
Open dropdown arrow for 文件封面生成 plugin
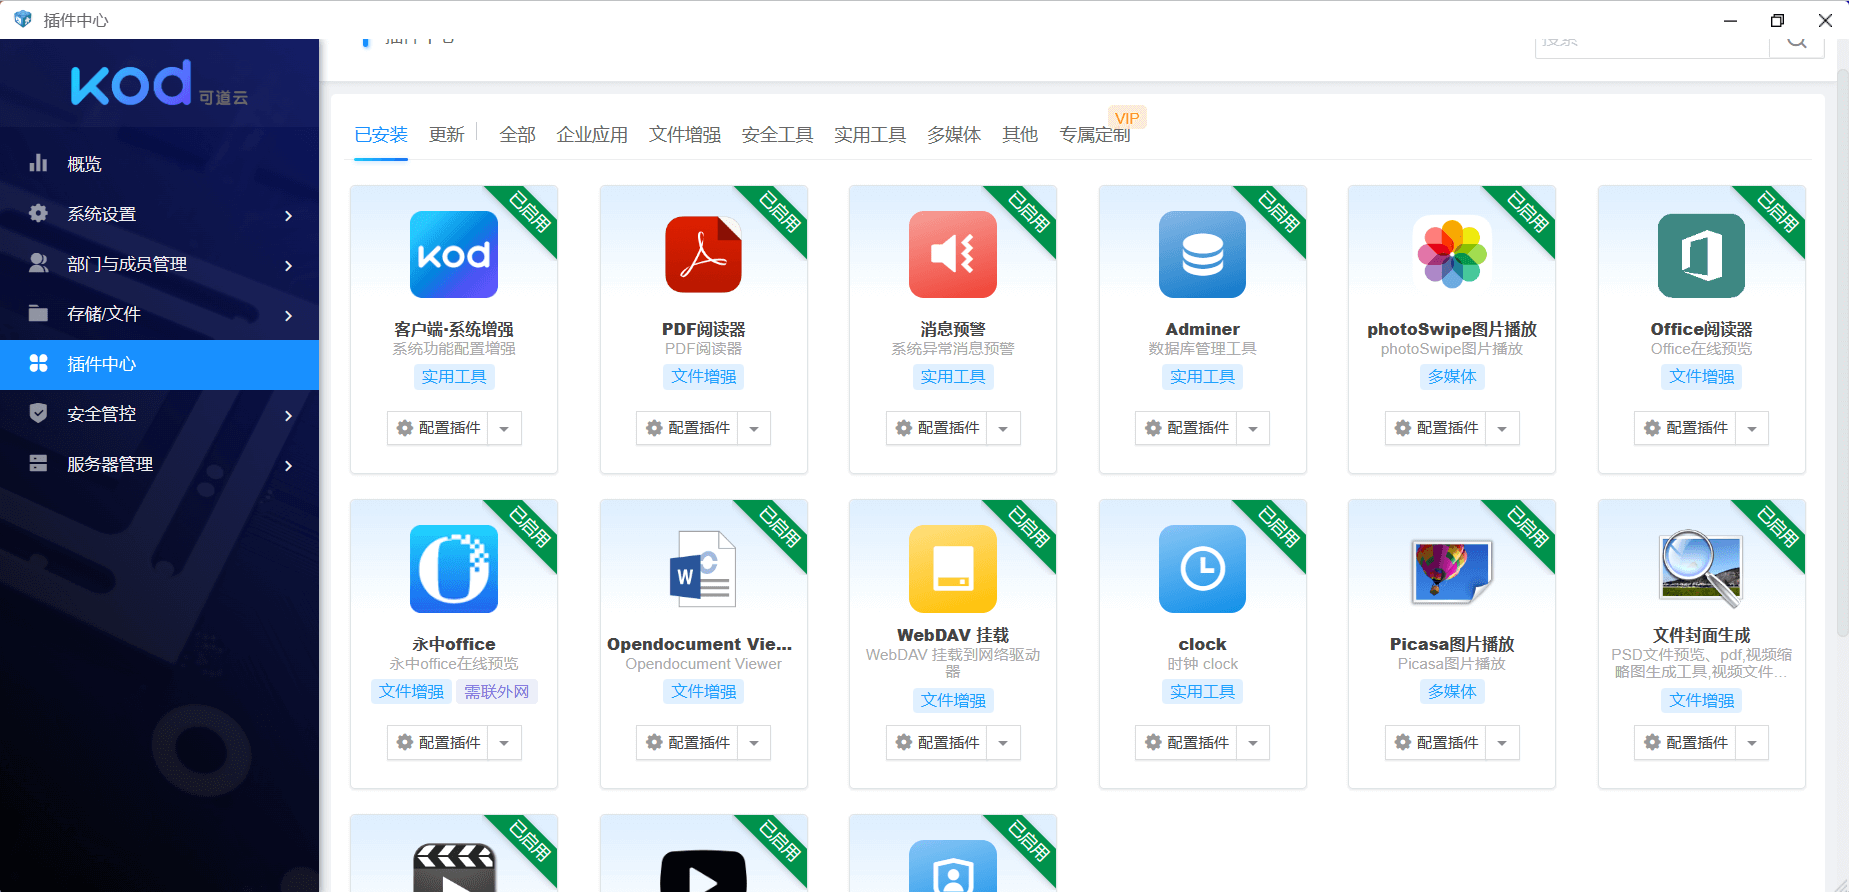(x=1752, y=743)
